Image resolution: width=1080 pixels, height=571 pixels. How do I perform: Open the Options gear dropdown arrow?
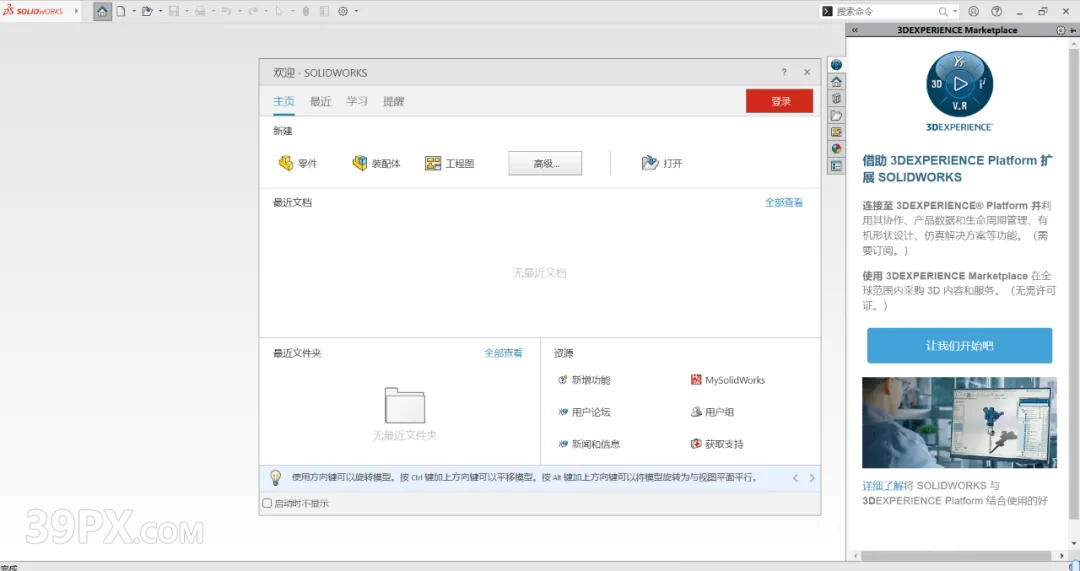pyautogui.click(x=356, y=11)
